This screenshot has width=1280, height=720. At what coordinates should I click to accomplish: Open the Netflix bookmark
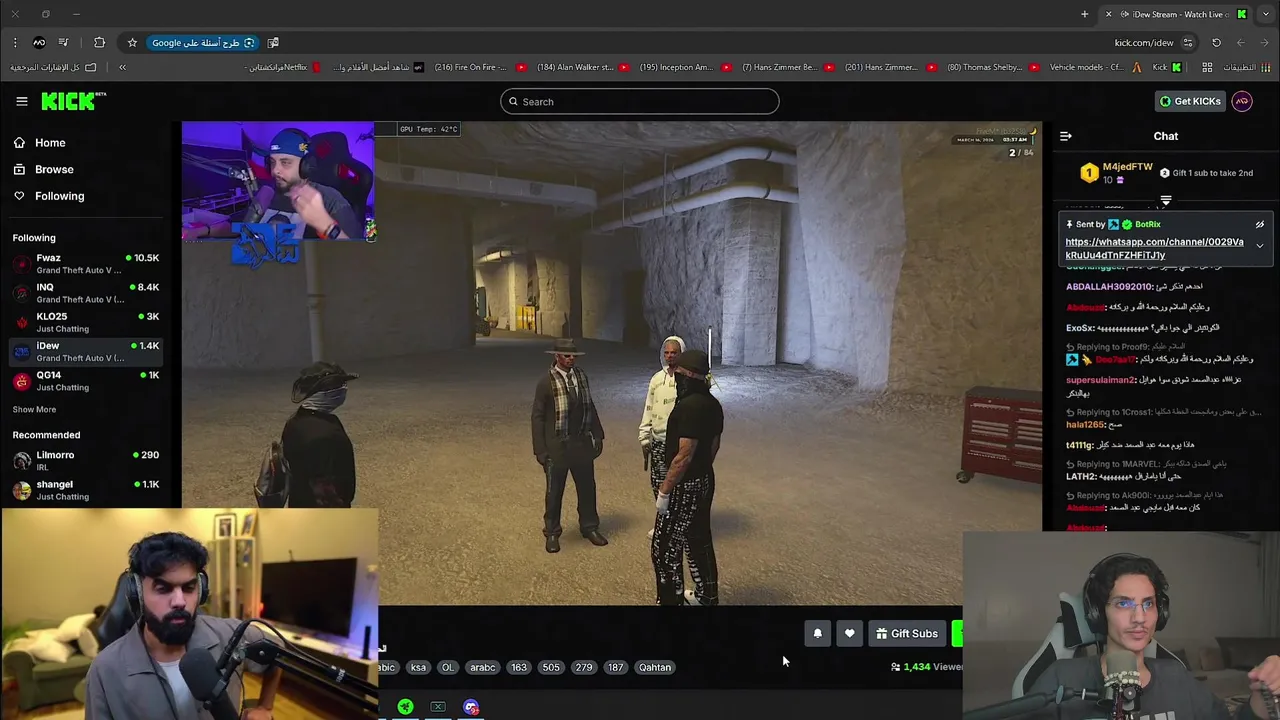pyautogui.click(x=284, y=67)
